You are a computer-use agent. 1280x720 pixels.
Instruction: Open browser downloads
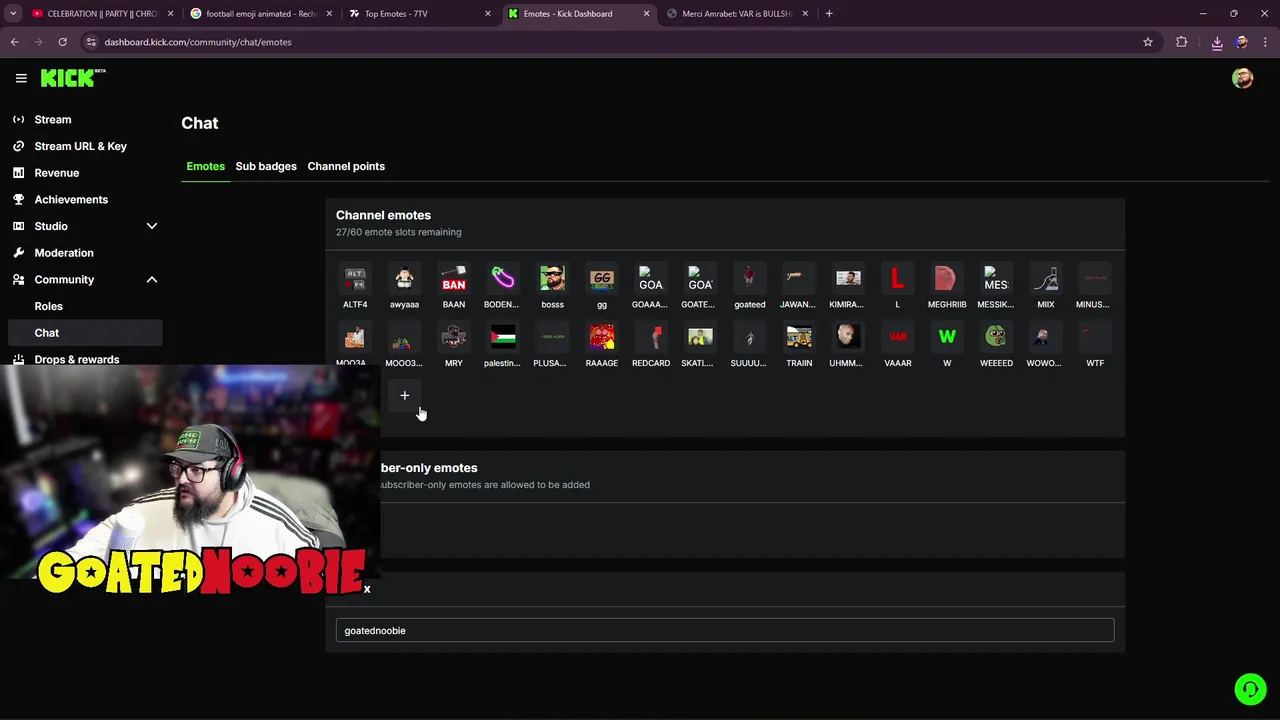(1217, 42)
